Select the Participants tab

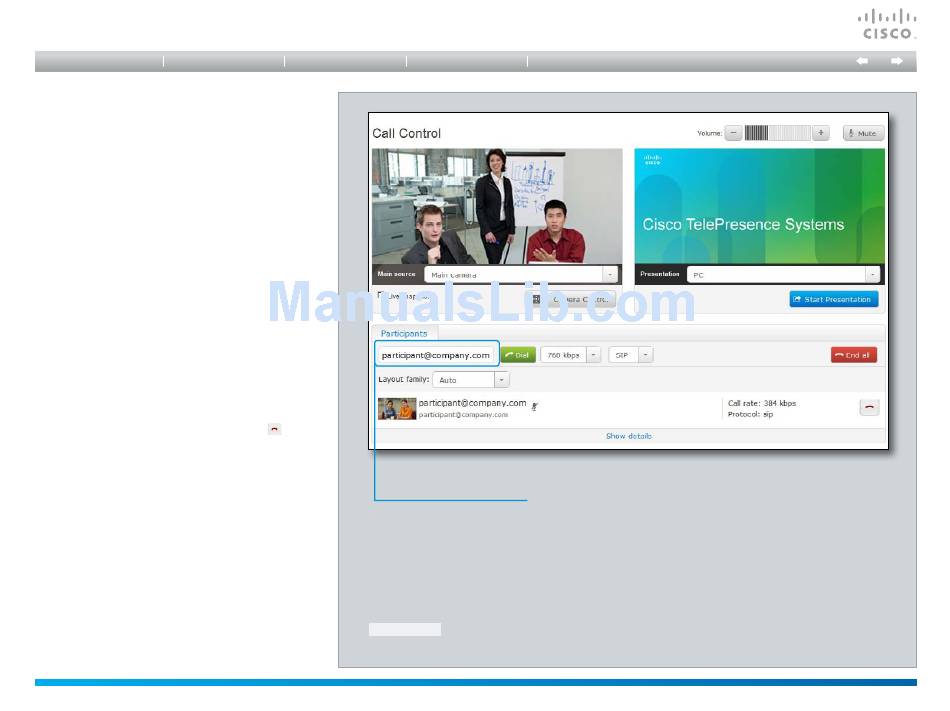(404, 334)
